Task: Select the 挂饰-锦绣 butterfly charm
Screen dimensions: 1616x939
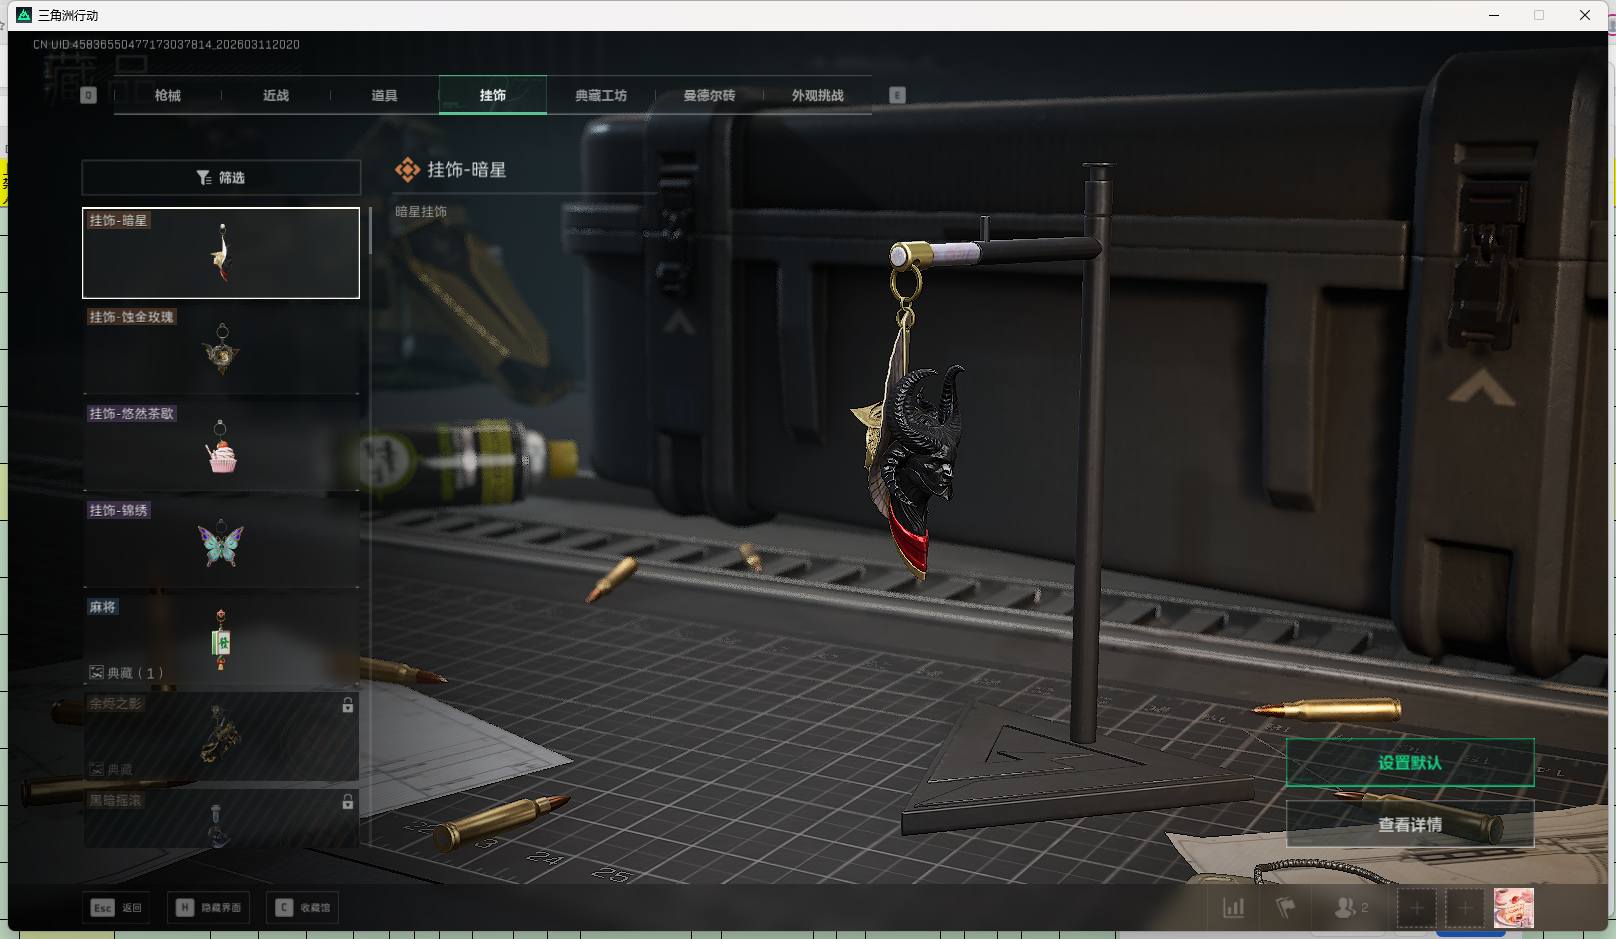Action: click(x=221, y=543)
